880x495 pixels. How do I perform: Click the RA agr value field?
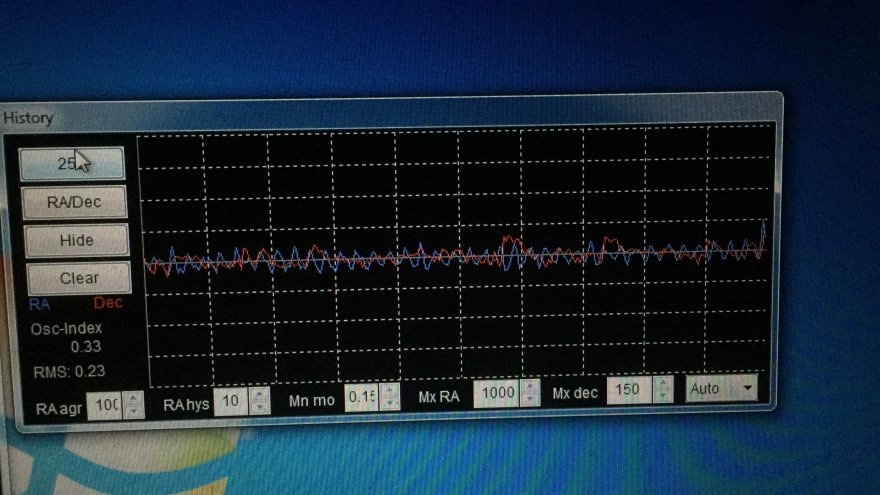coord(105,405)
